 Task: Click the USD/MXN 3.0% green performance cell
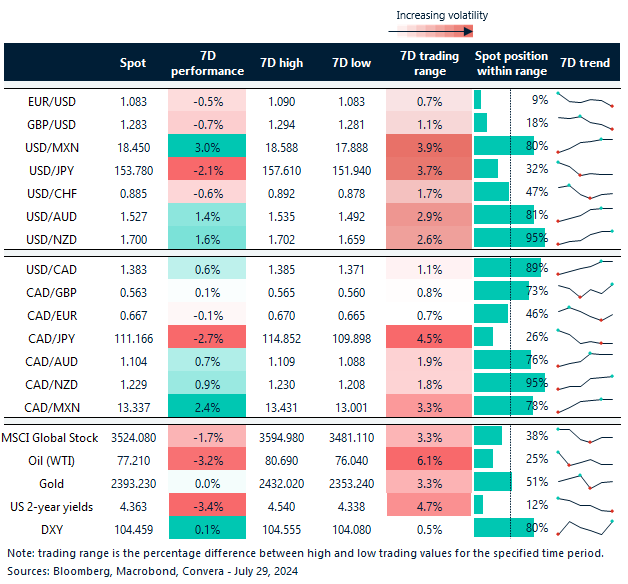tap(208, 145)
